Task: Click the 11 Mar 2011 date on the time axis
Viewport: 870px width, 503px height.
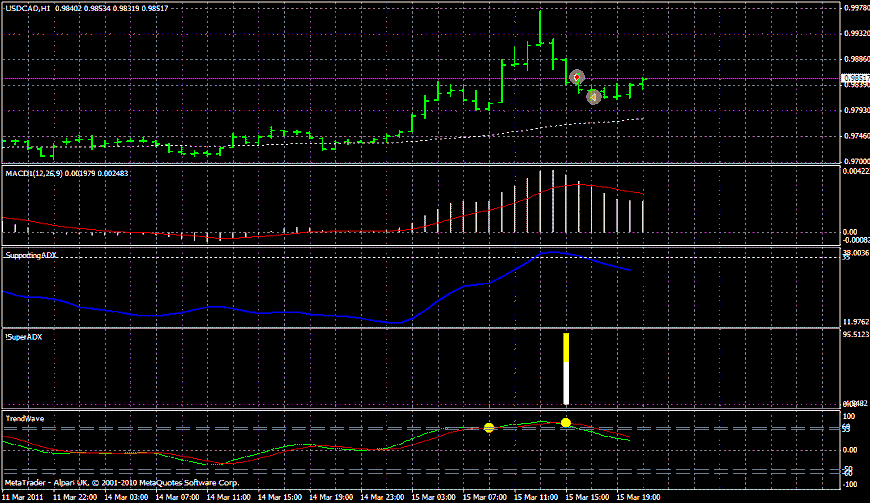Action: click(22, 496)
